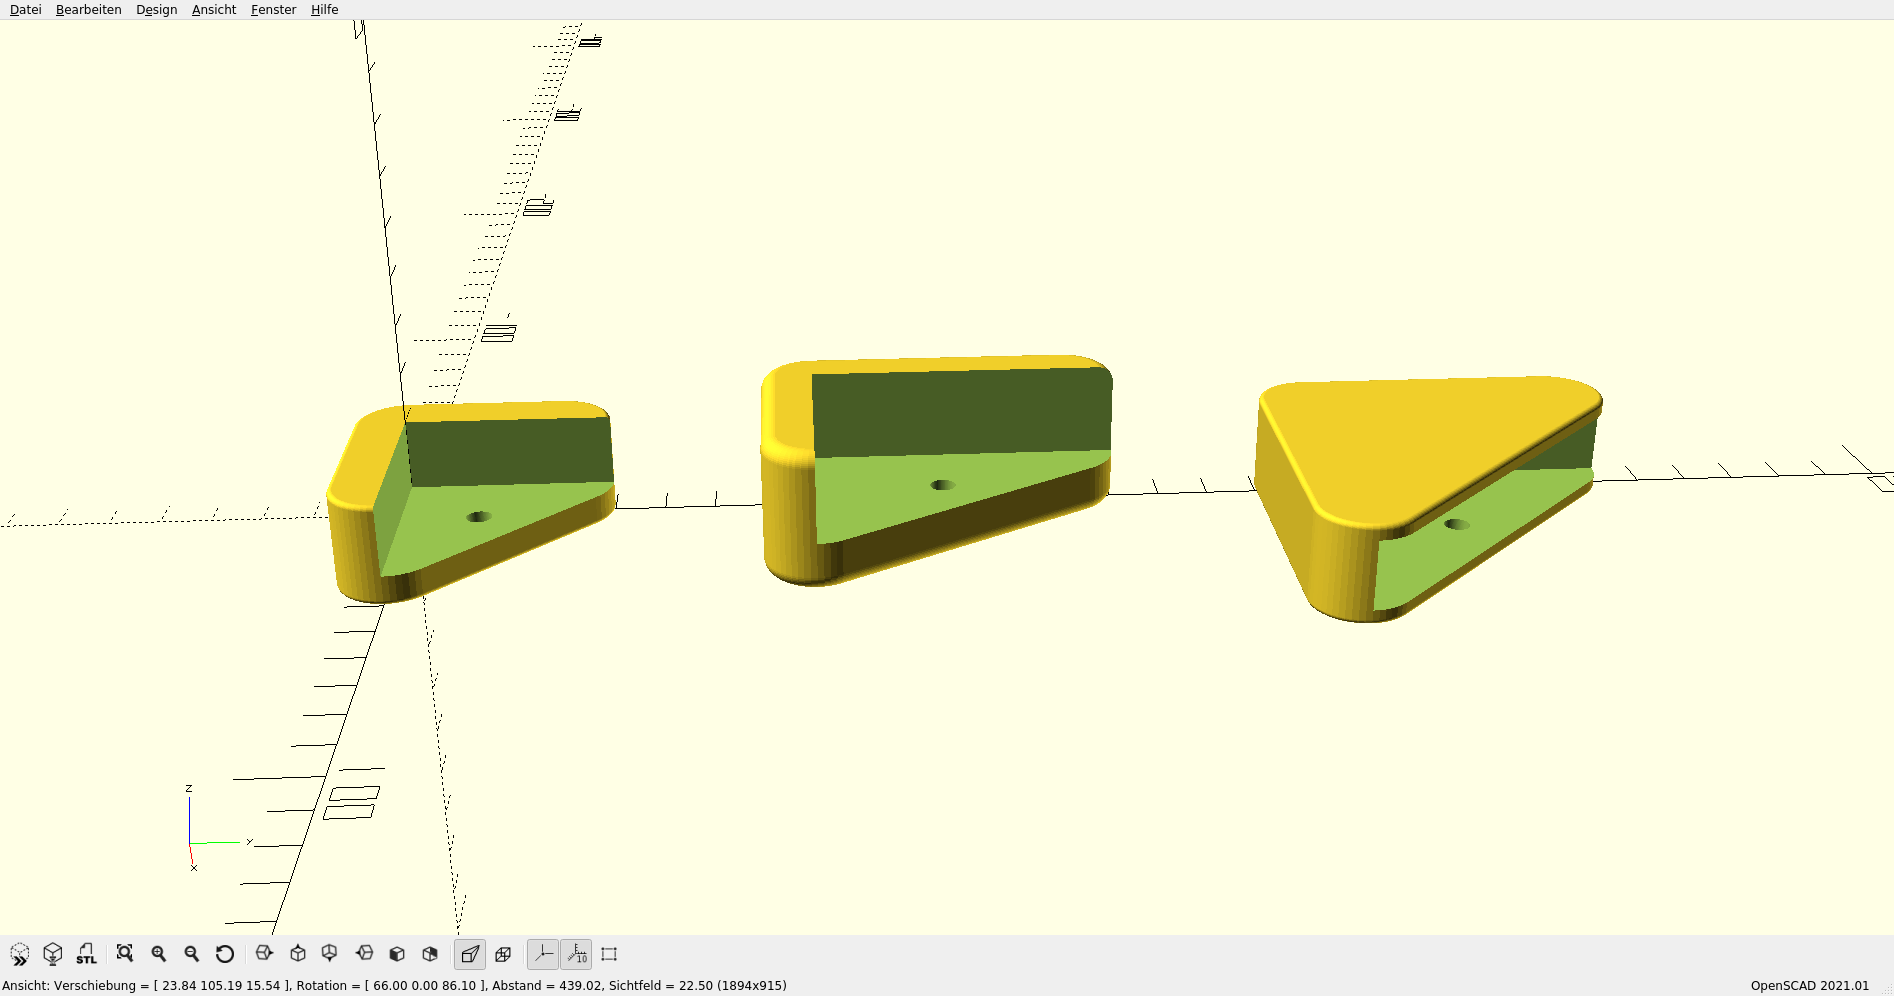Click the Preview render icon
This screenshot has height=996, width=1894.
click(x=20, y=954)
